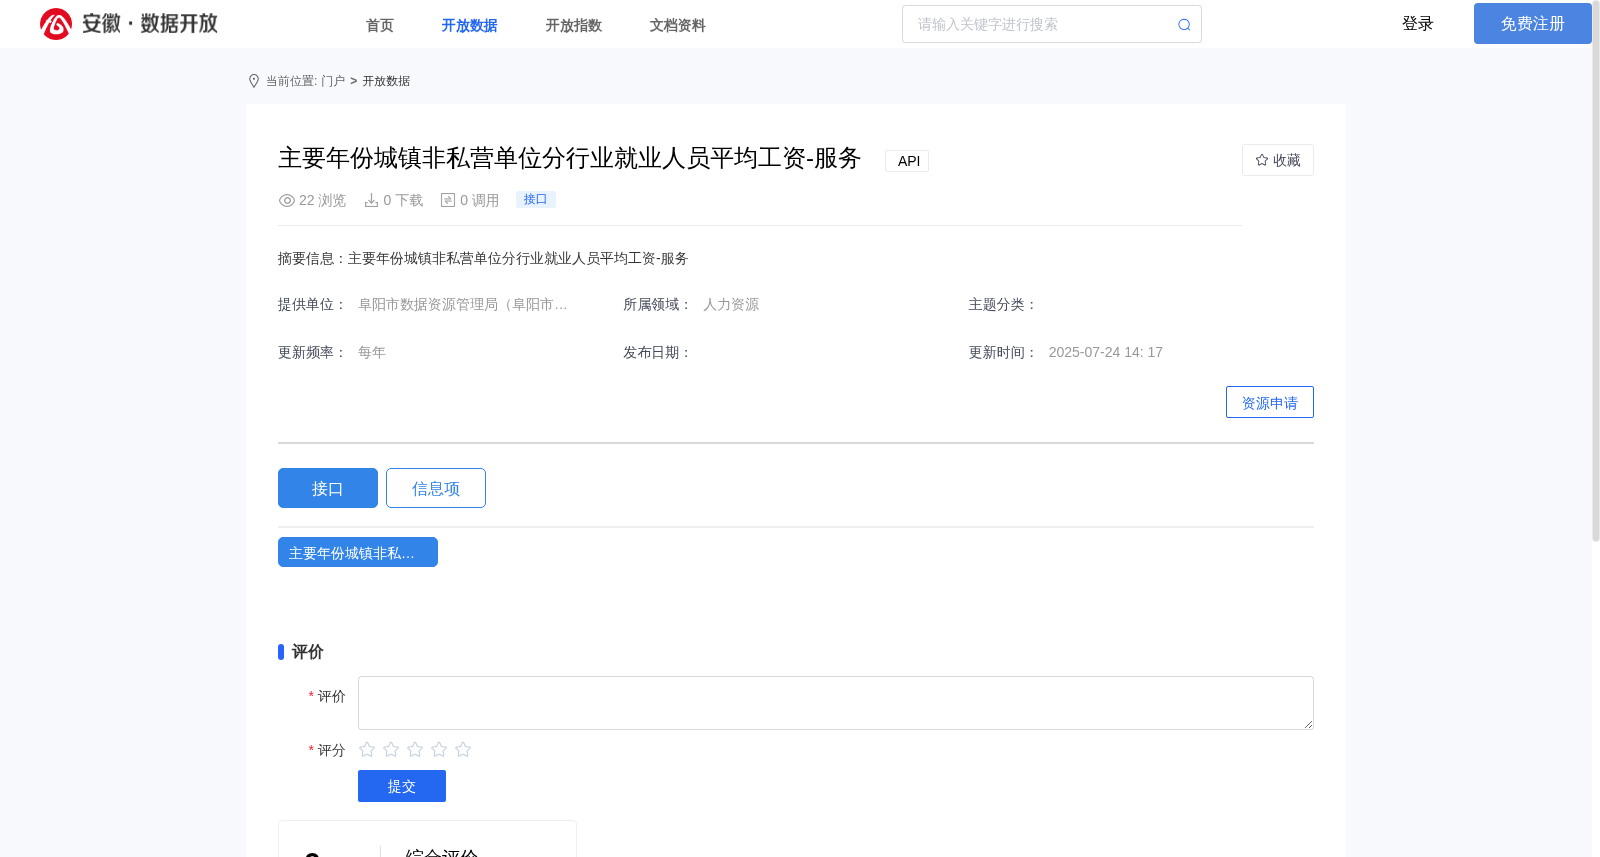Click the 评价 section heading
The image size is (1600, 857).
308,652
